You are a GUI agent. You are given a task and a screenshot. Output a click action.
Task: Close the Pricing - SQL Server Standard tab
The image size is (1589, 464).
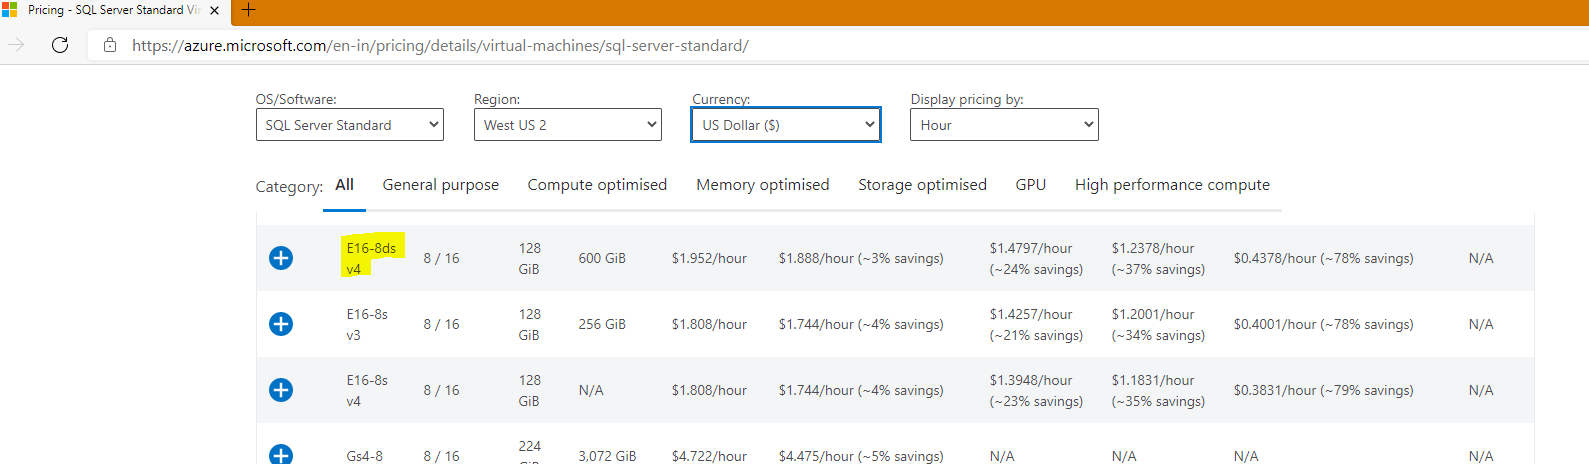pyautogui.click(x=214, y=10)
